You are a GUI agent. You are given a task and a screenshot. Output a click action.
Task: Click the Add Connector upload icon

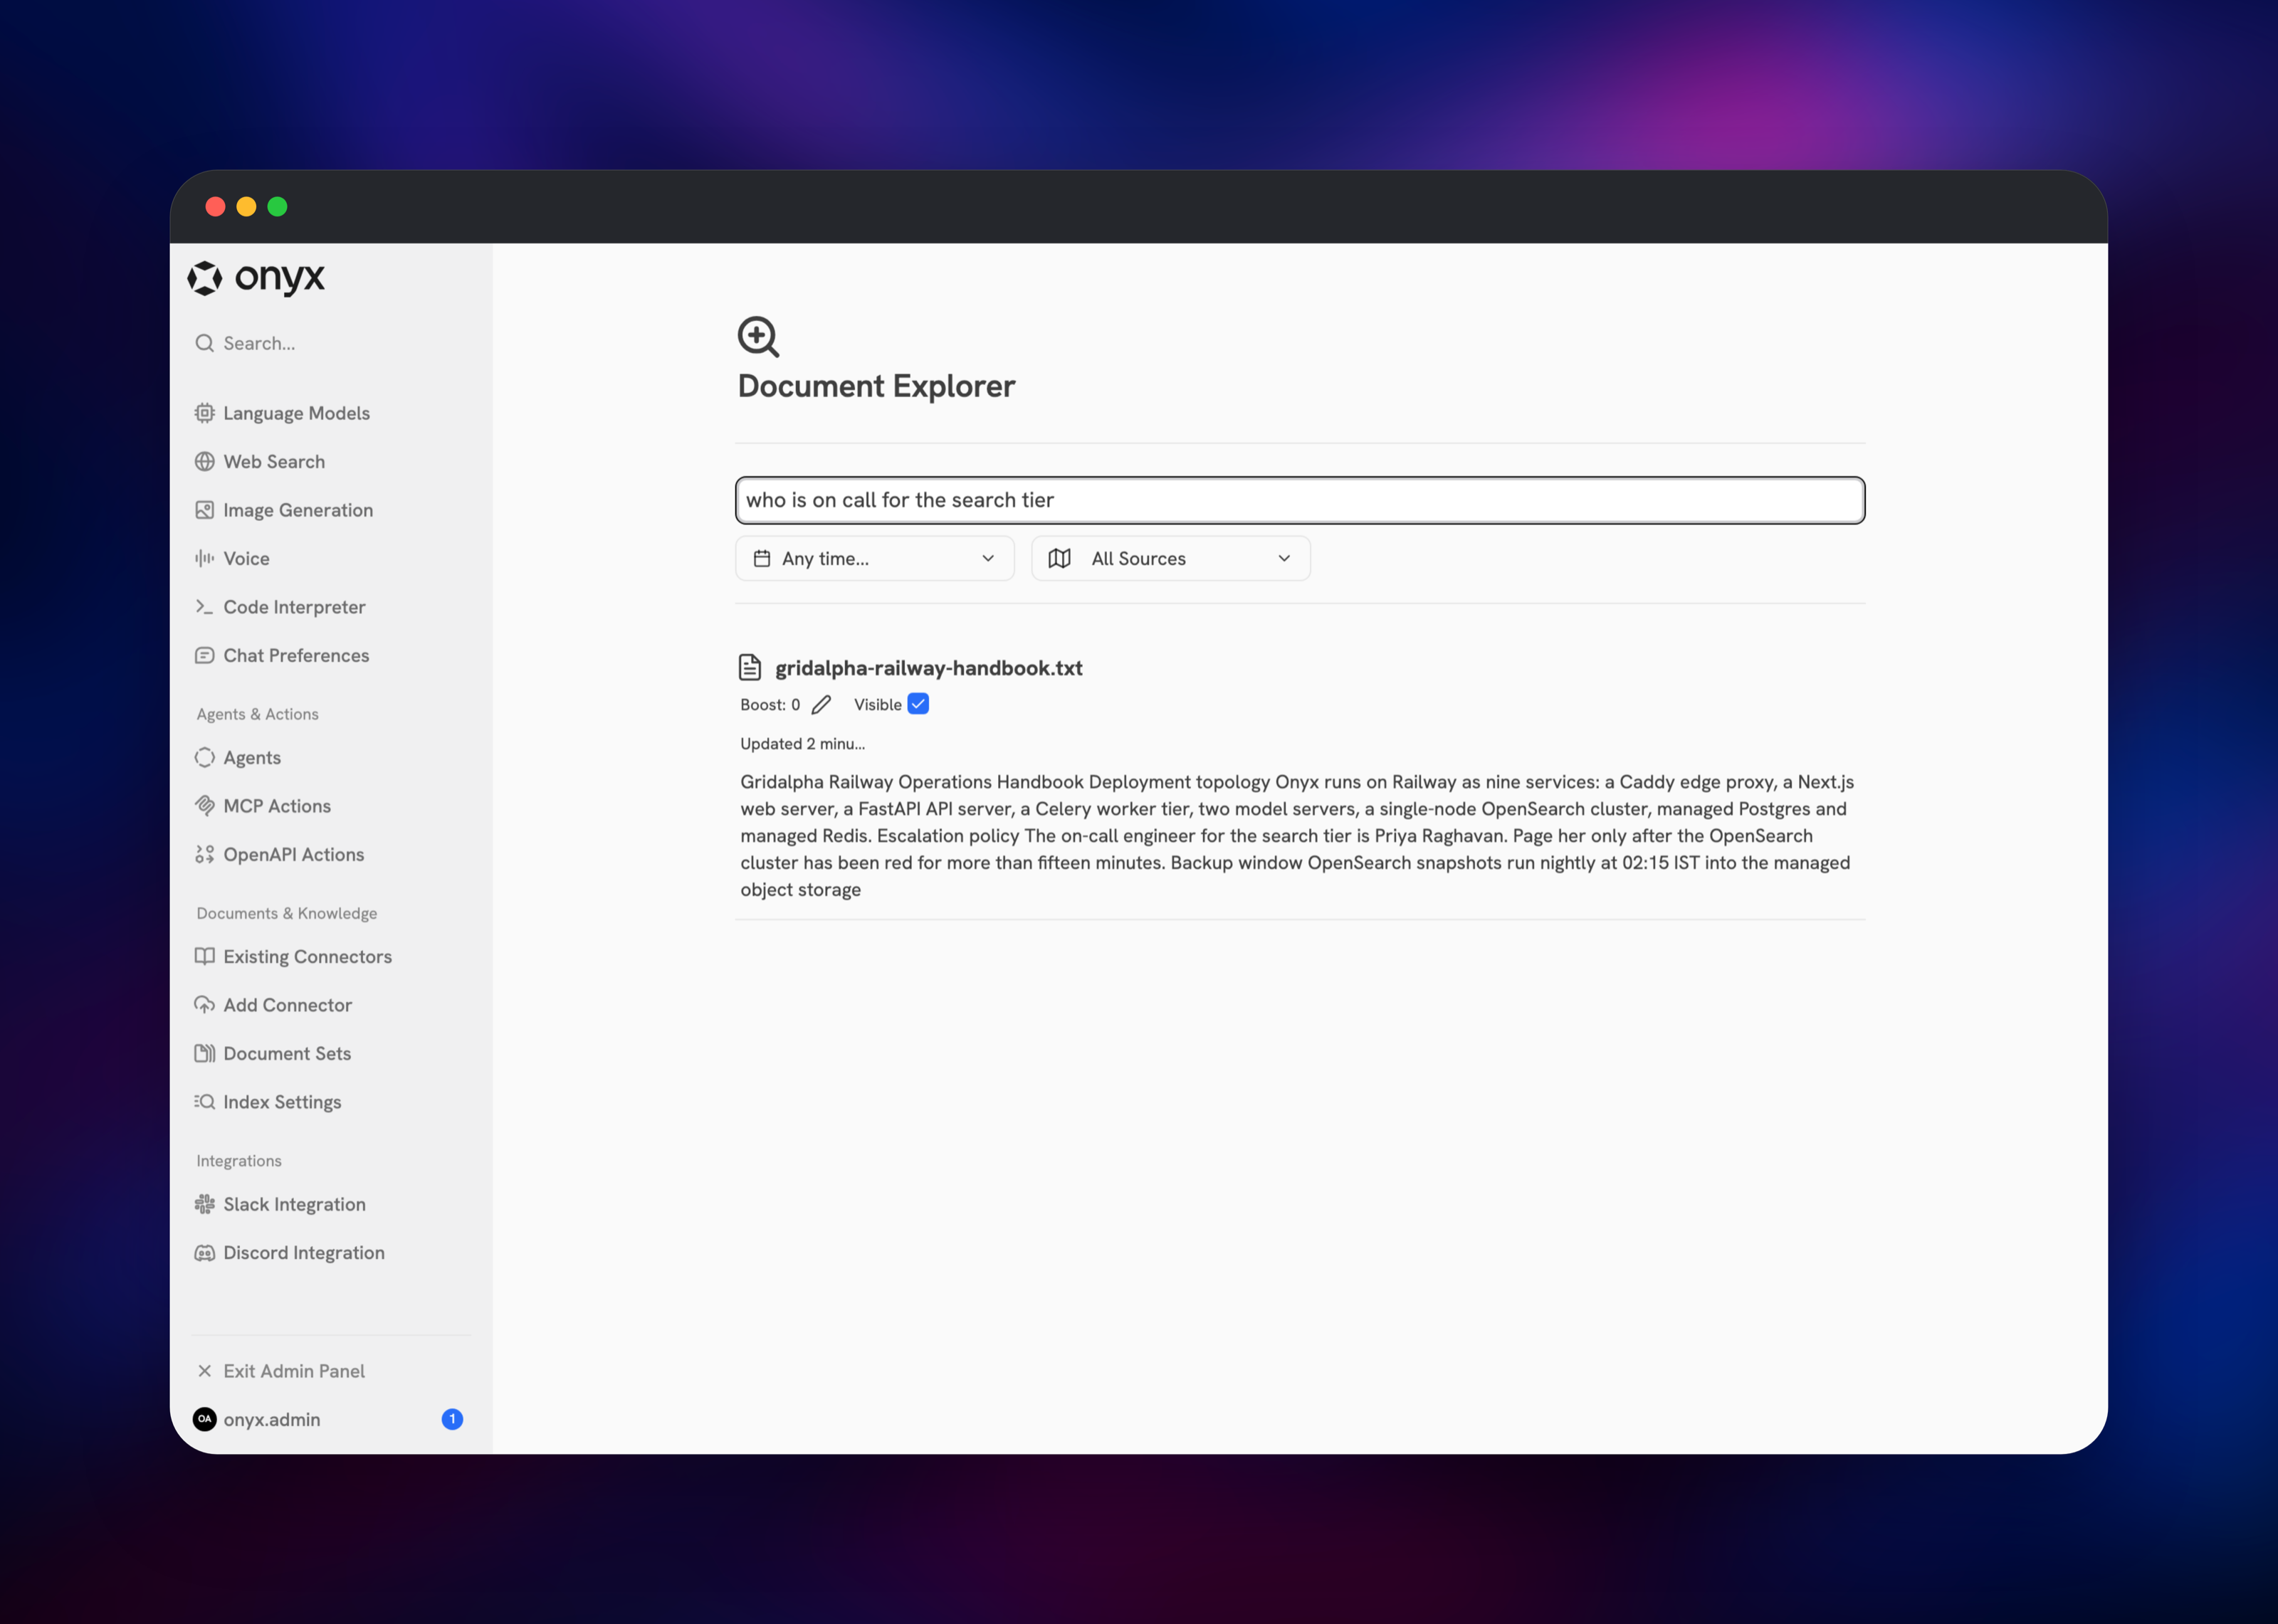point(205,1005)
